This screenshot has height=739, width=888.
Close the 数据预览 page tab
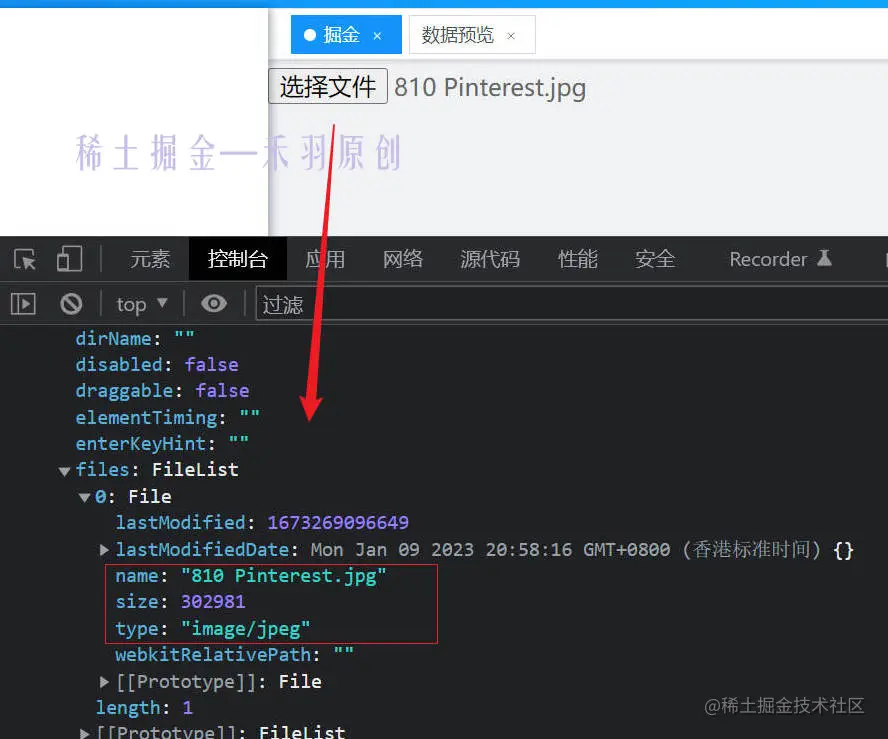pos(511,36)
